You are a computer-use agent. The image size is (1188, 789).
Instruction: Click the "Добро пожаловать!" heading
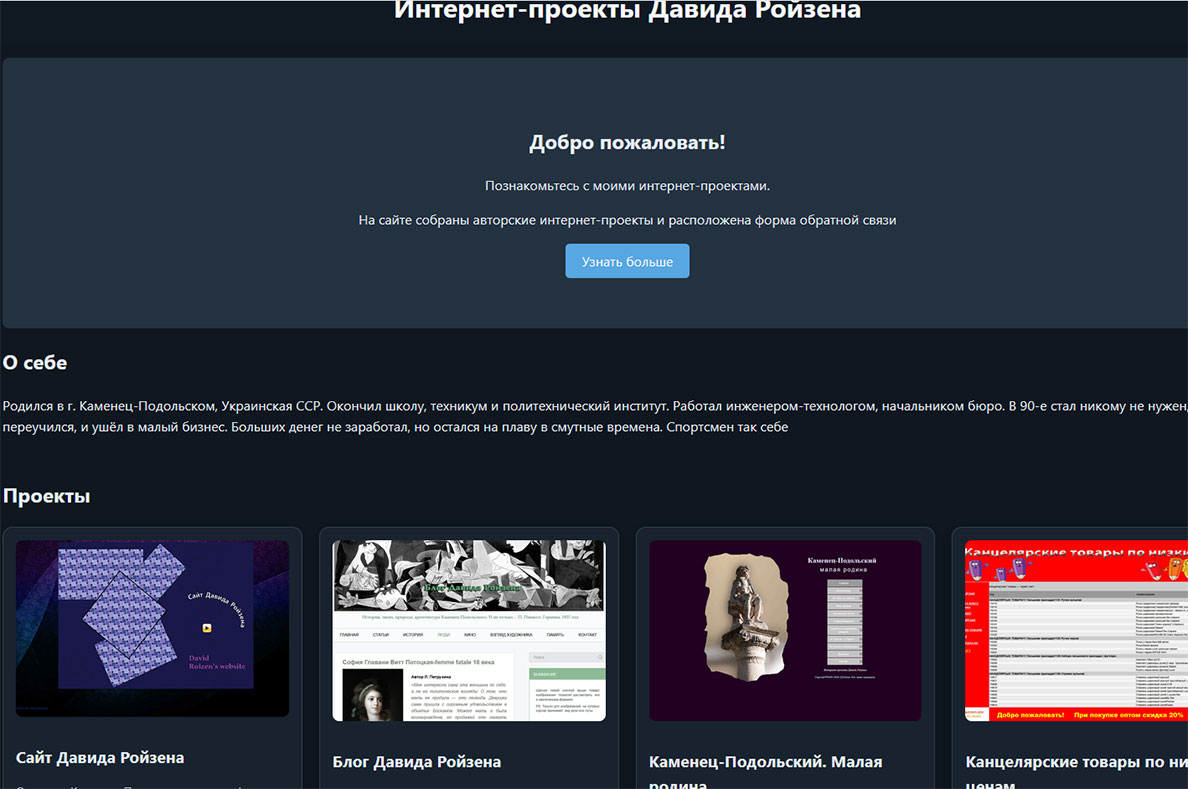point(627,142)
